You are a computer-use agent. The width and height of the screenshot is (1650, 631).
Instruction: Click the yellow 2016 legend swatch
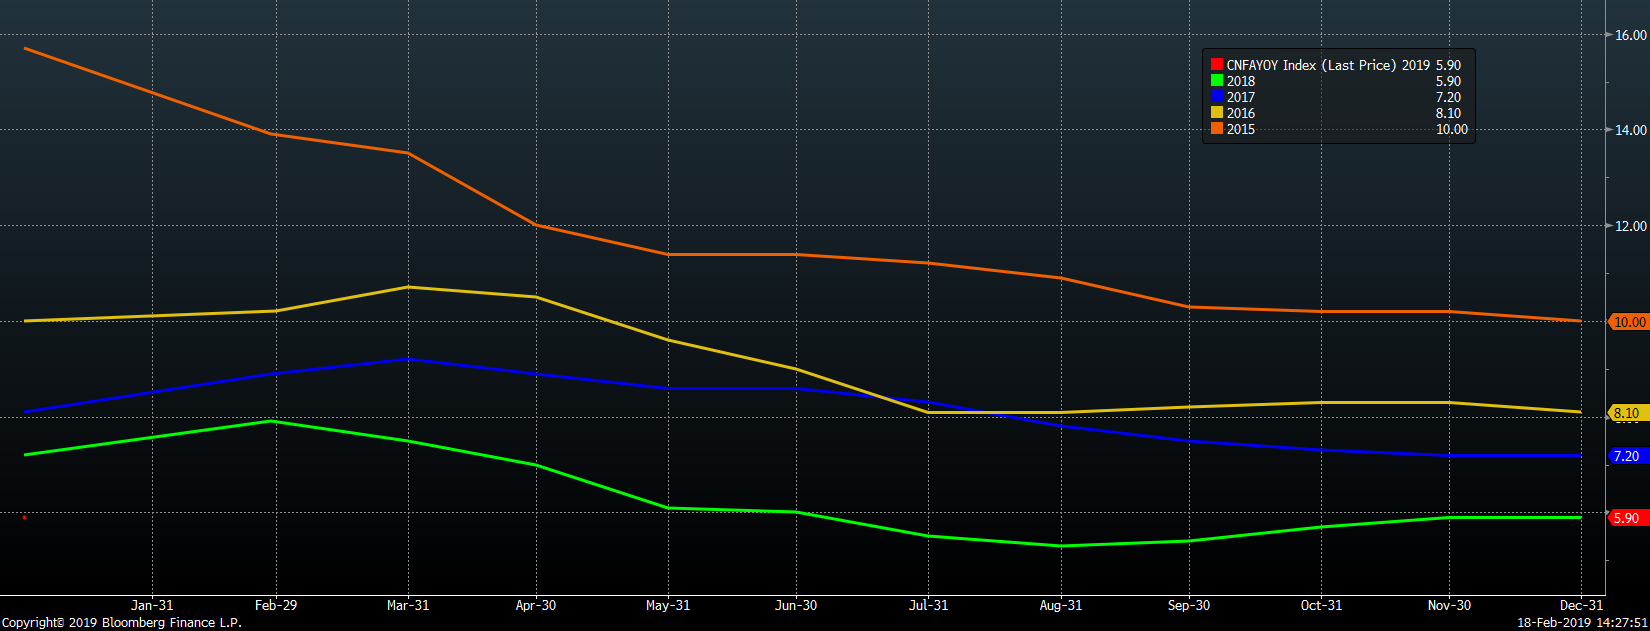coord(1217,113)
